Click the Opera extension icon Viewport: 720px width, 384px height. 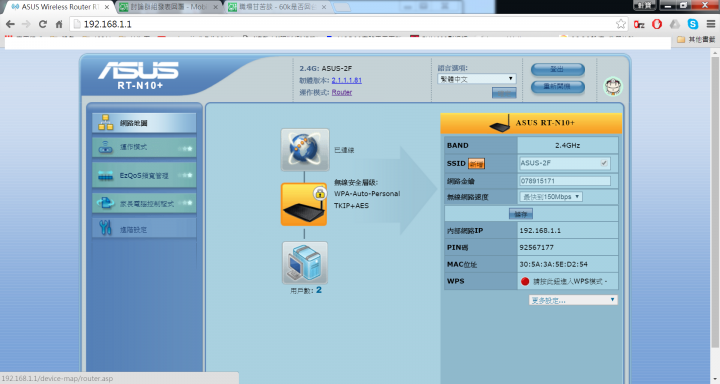click(x=657, y=24)
